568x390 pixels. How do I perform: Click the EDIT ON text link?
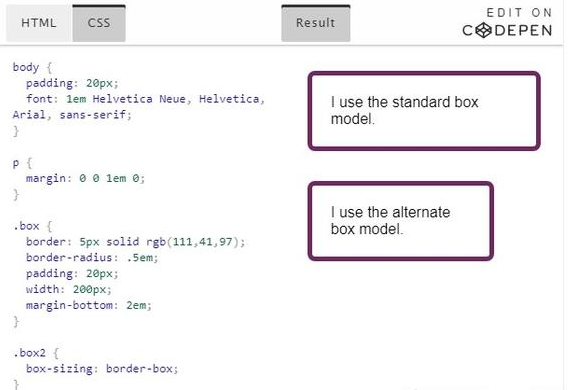519,13
